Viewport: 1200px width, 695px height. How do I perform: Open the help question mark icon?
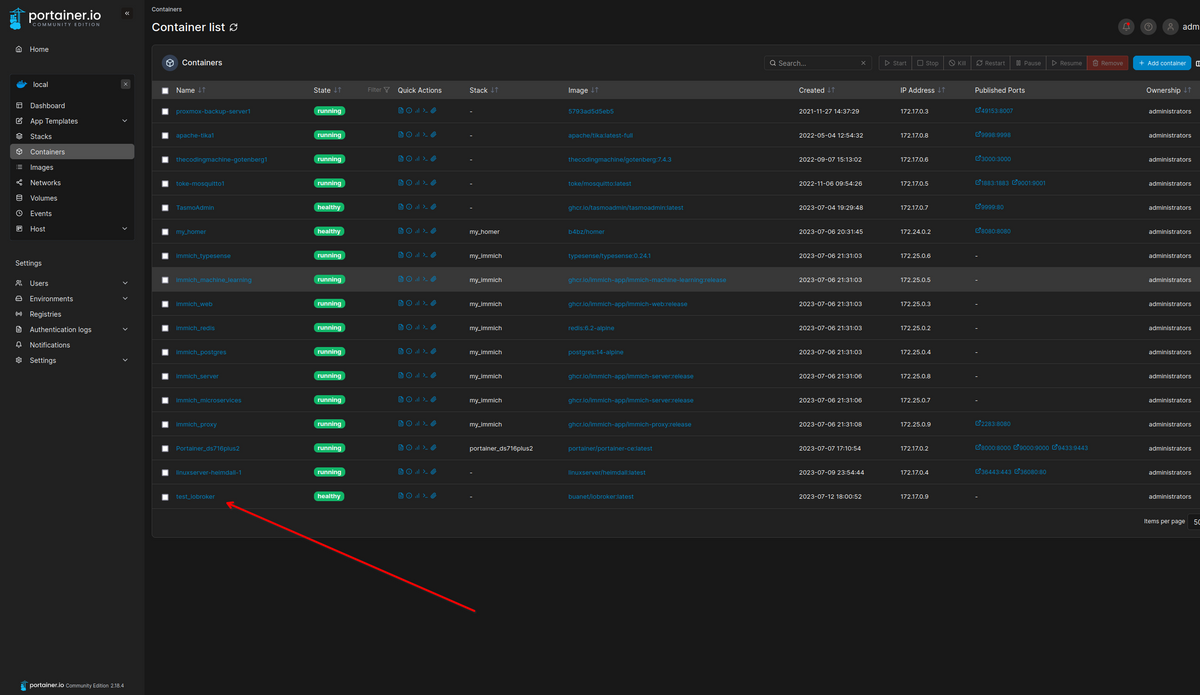point(1148,27)
